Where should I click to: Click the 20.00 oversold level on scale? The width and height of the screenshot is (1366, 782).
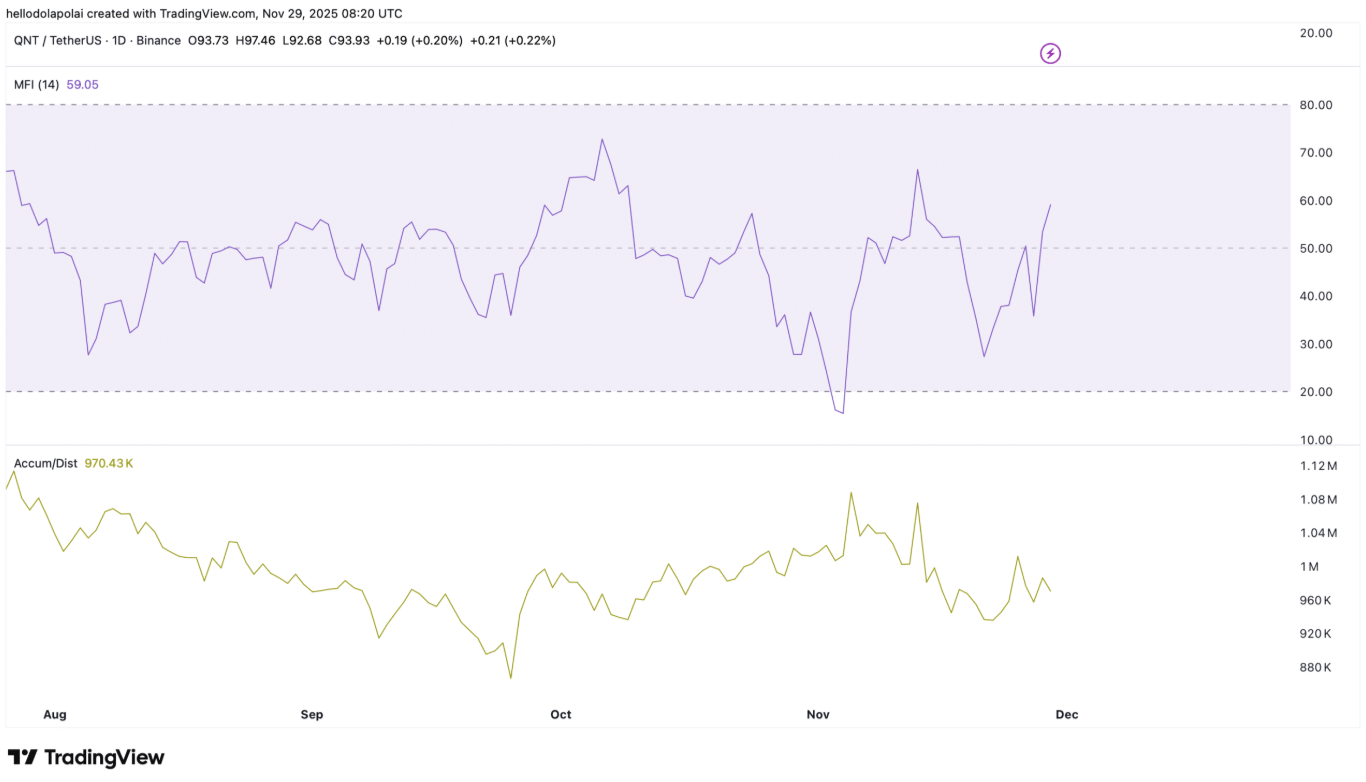(1316, 392)
